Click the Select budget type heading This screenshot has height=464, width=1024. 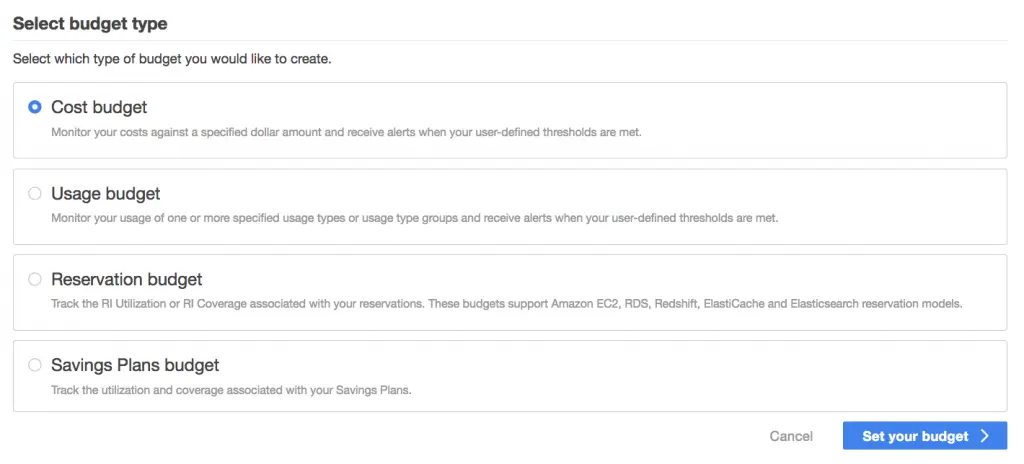(90, 24)
